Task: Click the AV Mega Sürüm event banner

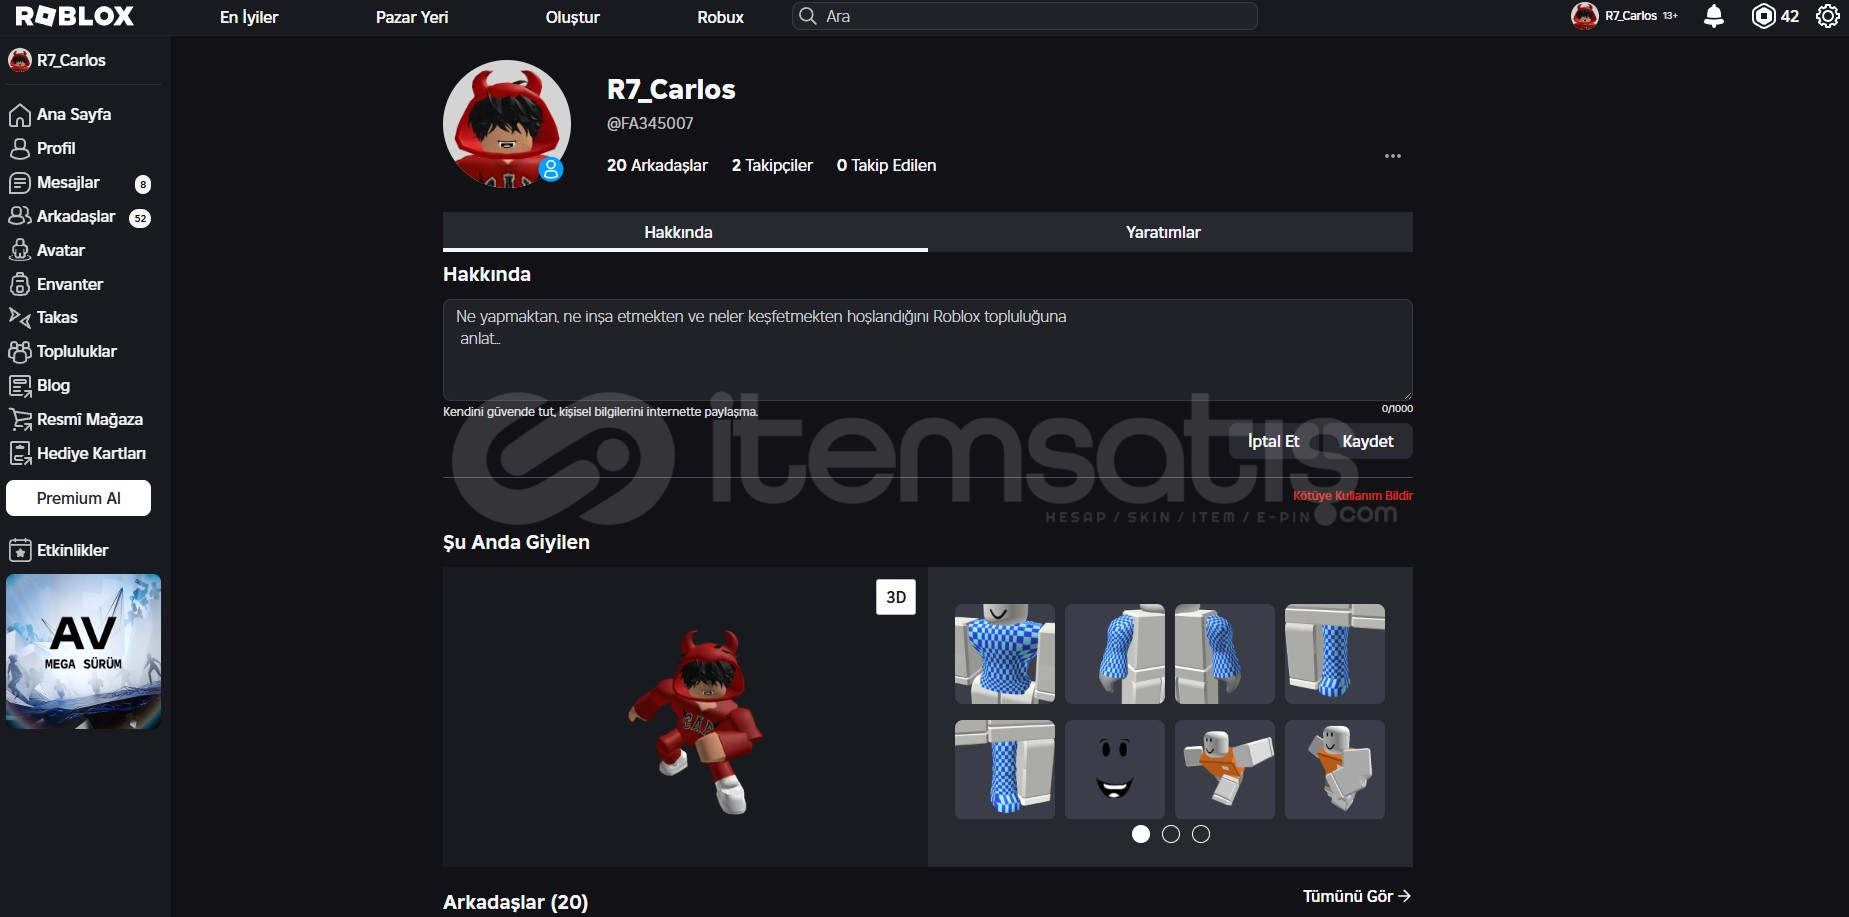Action: tap(84, 651)
